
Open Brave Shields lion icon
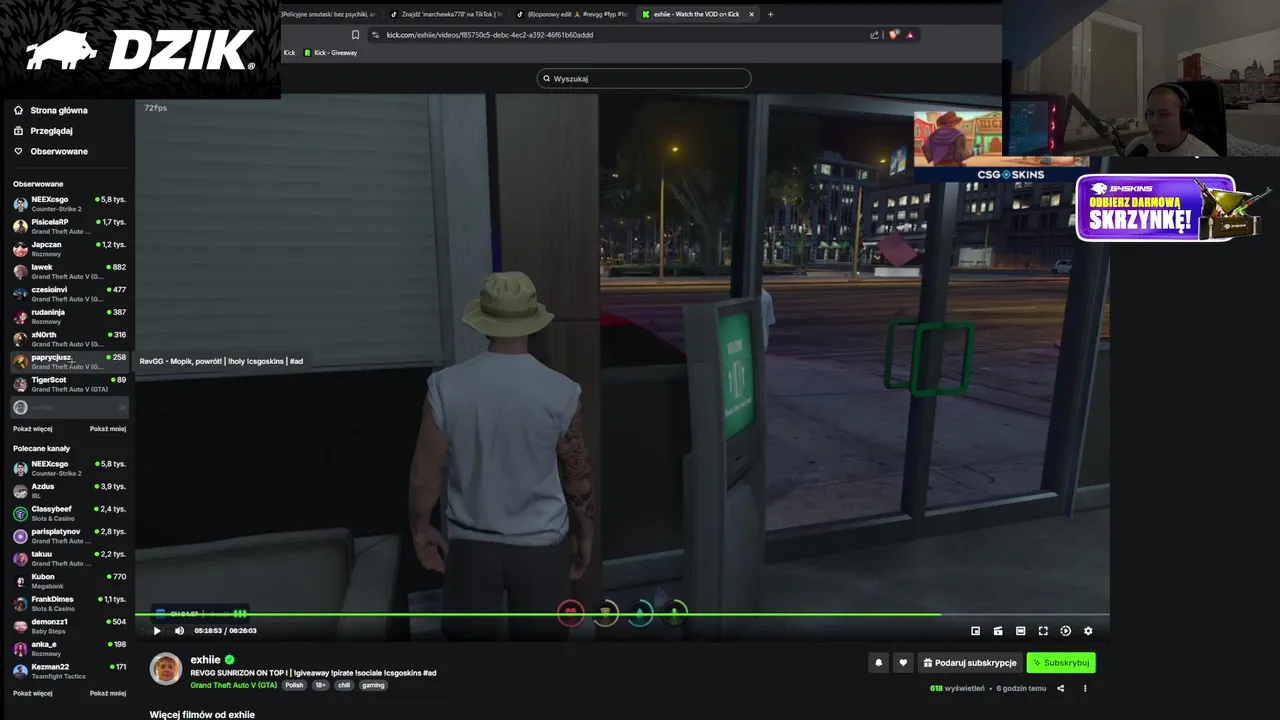click(893, 35)
